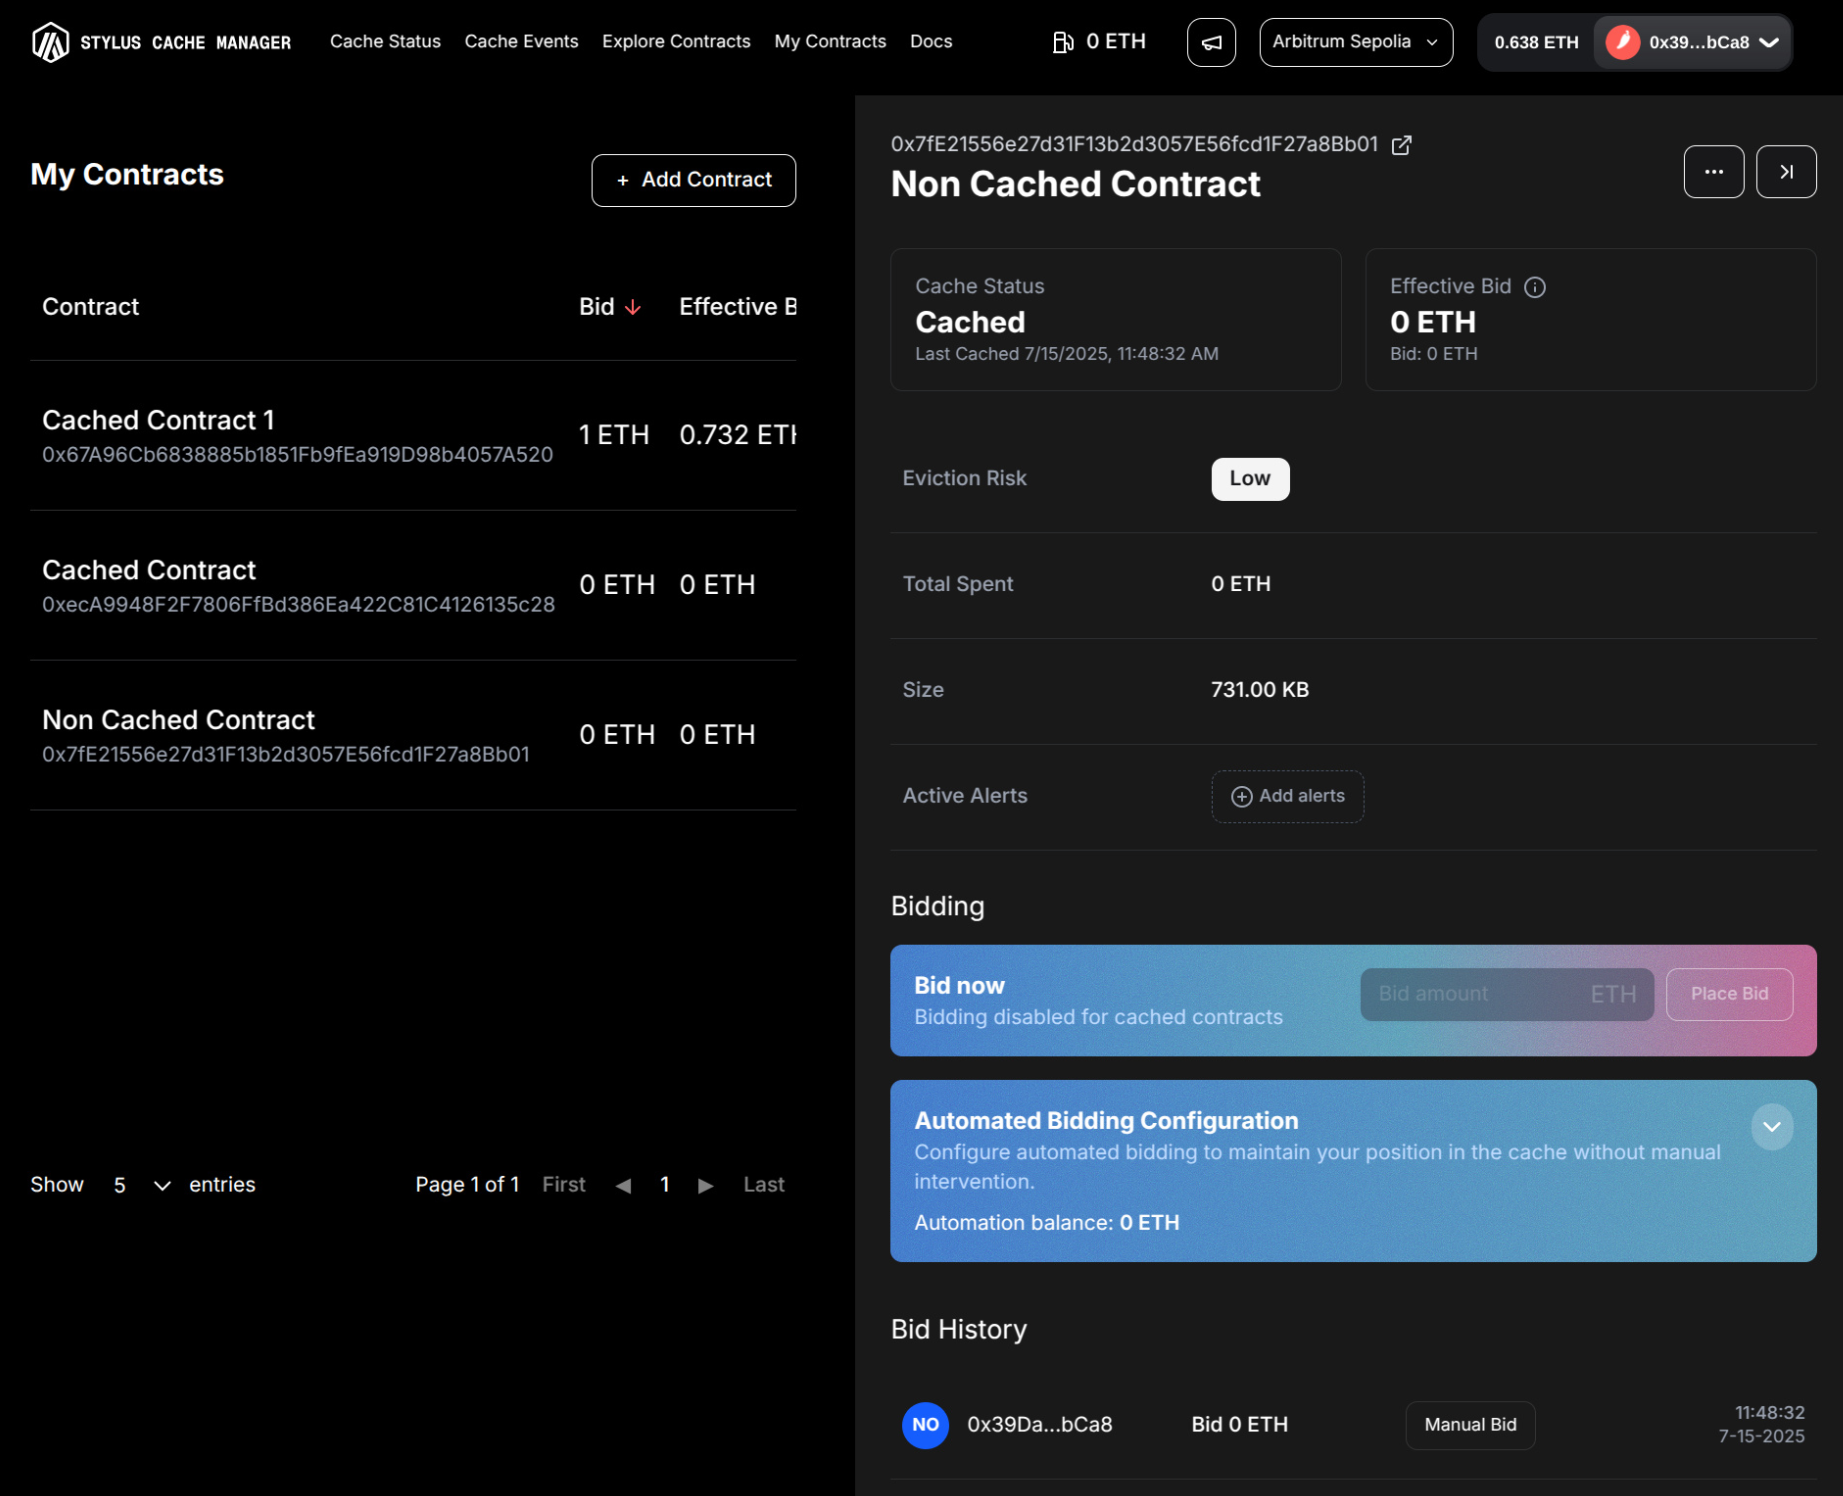This screenshot has width=1843, height=1496.
Task: Click the NO bidder avatar
Action: pos(925,1425)
